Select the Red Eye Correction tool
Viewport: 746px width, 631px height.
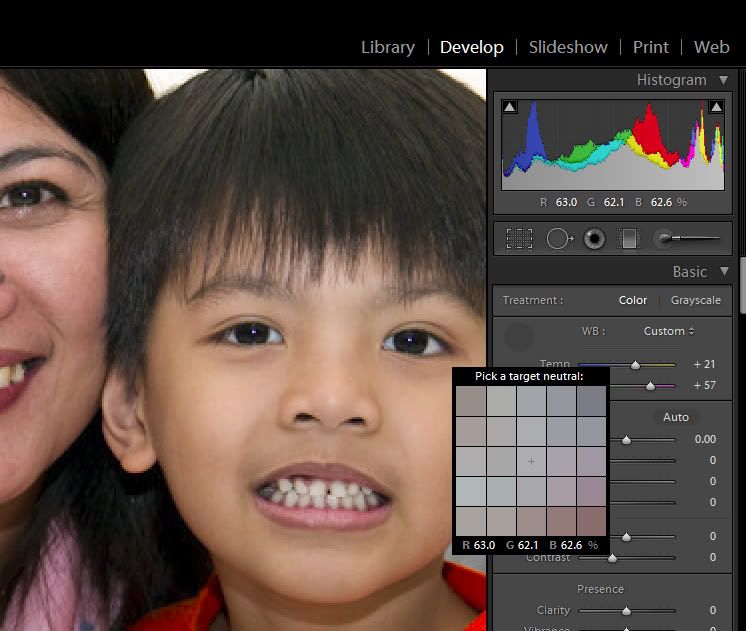pyautogui.click(x=595, y=239)
